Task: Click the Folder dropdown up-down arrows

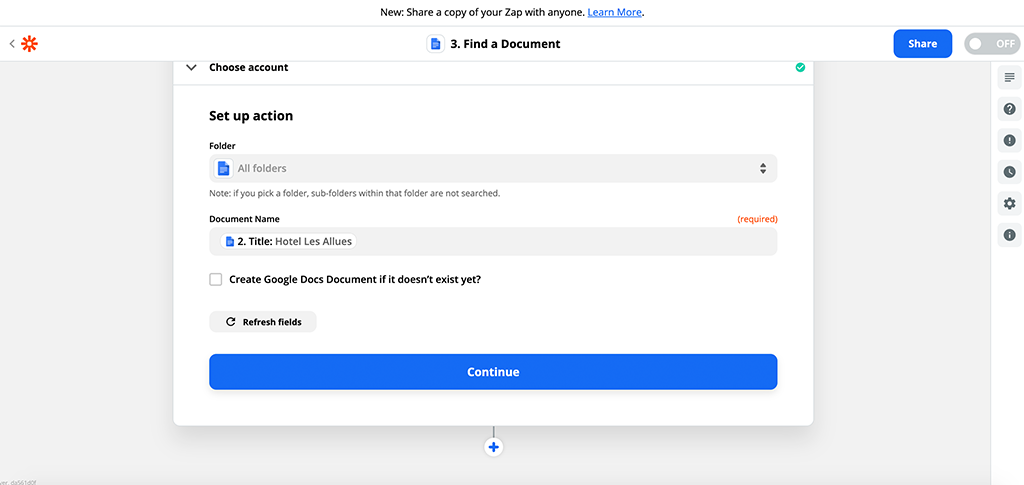Action: pyautogui.click(x=762, y=168)
